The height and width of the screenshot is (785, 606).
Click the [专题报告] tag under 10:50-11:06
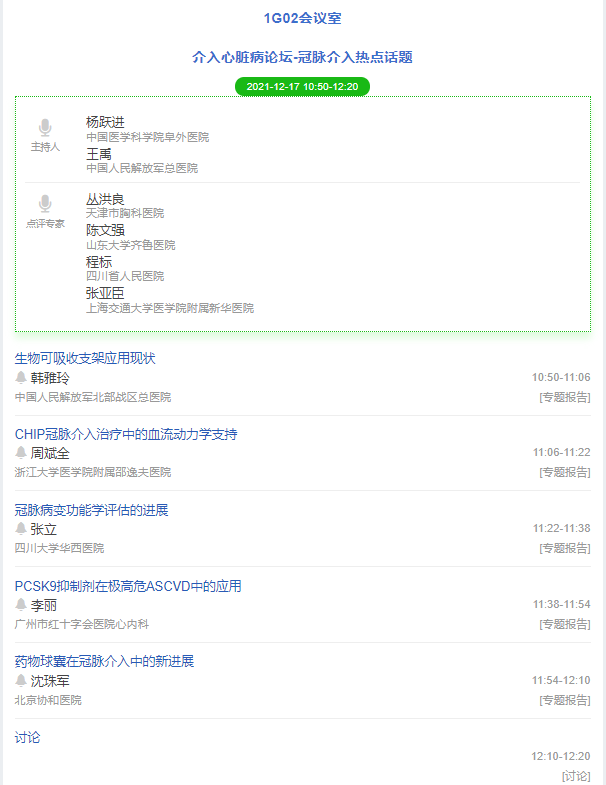coord(565,398)
